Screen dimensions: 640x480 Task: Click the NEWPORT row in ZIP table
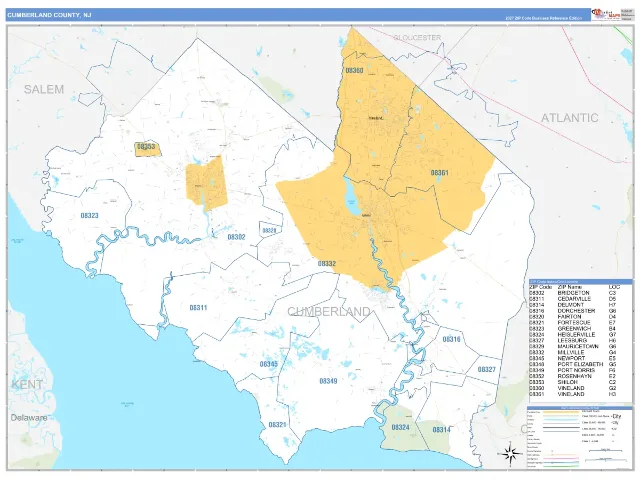(x=574, y=358)
